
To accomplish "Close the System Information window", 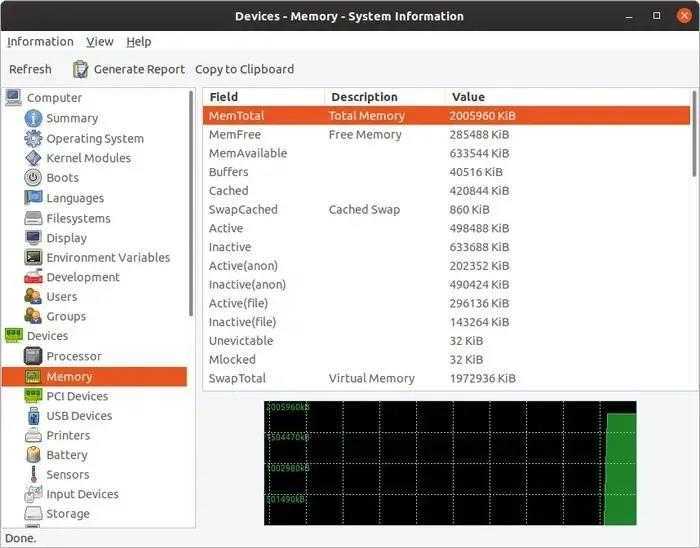I will (684, 16).
